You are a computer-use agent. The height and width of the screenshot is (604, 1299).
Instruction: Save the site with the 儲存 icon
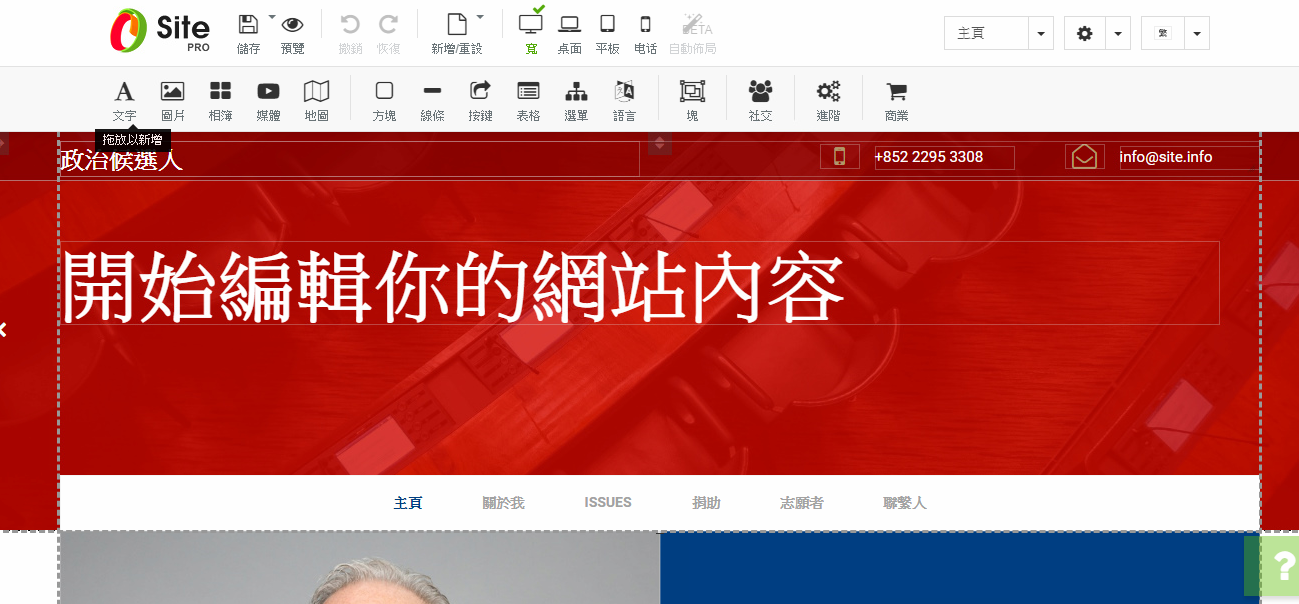pyautogui.click(x=248, y=25)
